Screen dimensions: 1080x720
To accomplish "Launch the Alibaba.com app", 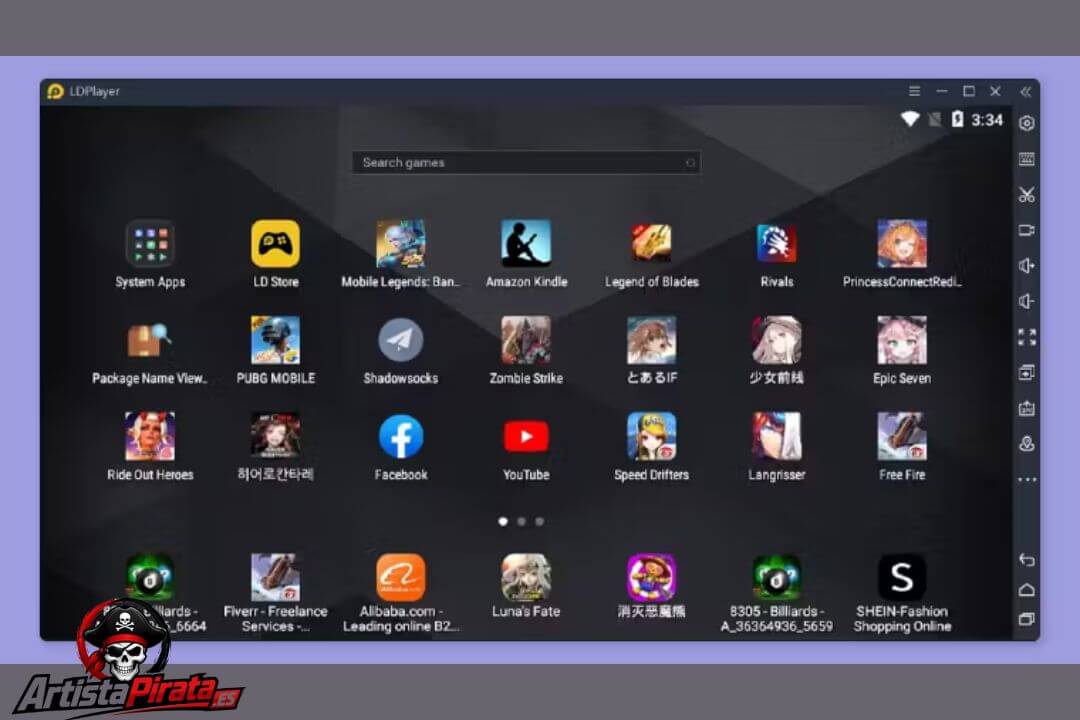I will coord(401,577).
